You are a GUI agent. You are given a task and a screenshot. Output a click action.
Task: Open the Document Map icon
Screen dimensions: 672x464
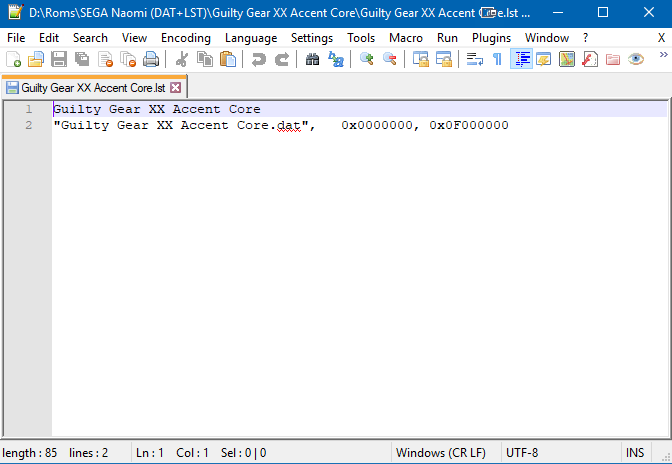click(x=567, y=59)
